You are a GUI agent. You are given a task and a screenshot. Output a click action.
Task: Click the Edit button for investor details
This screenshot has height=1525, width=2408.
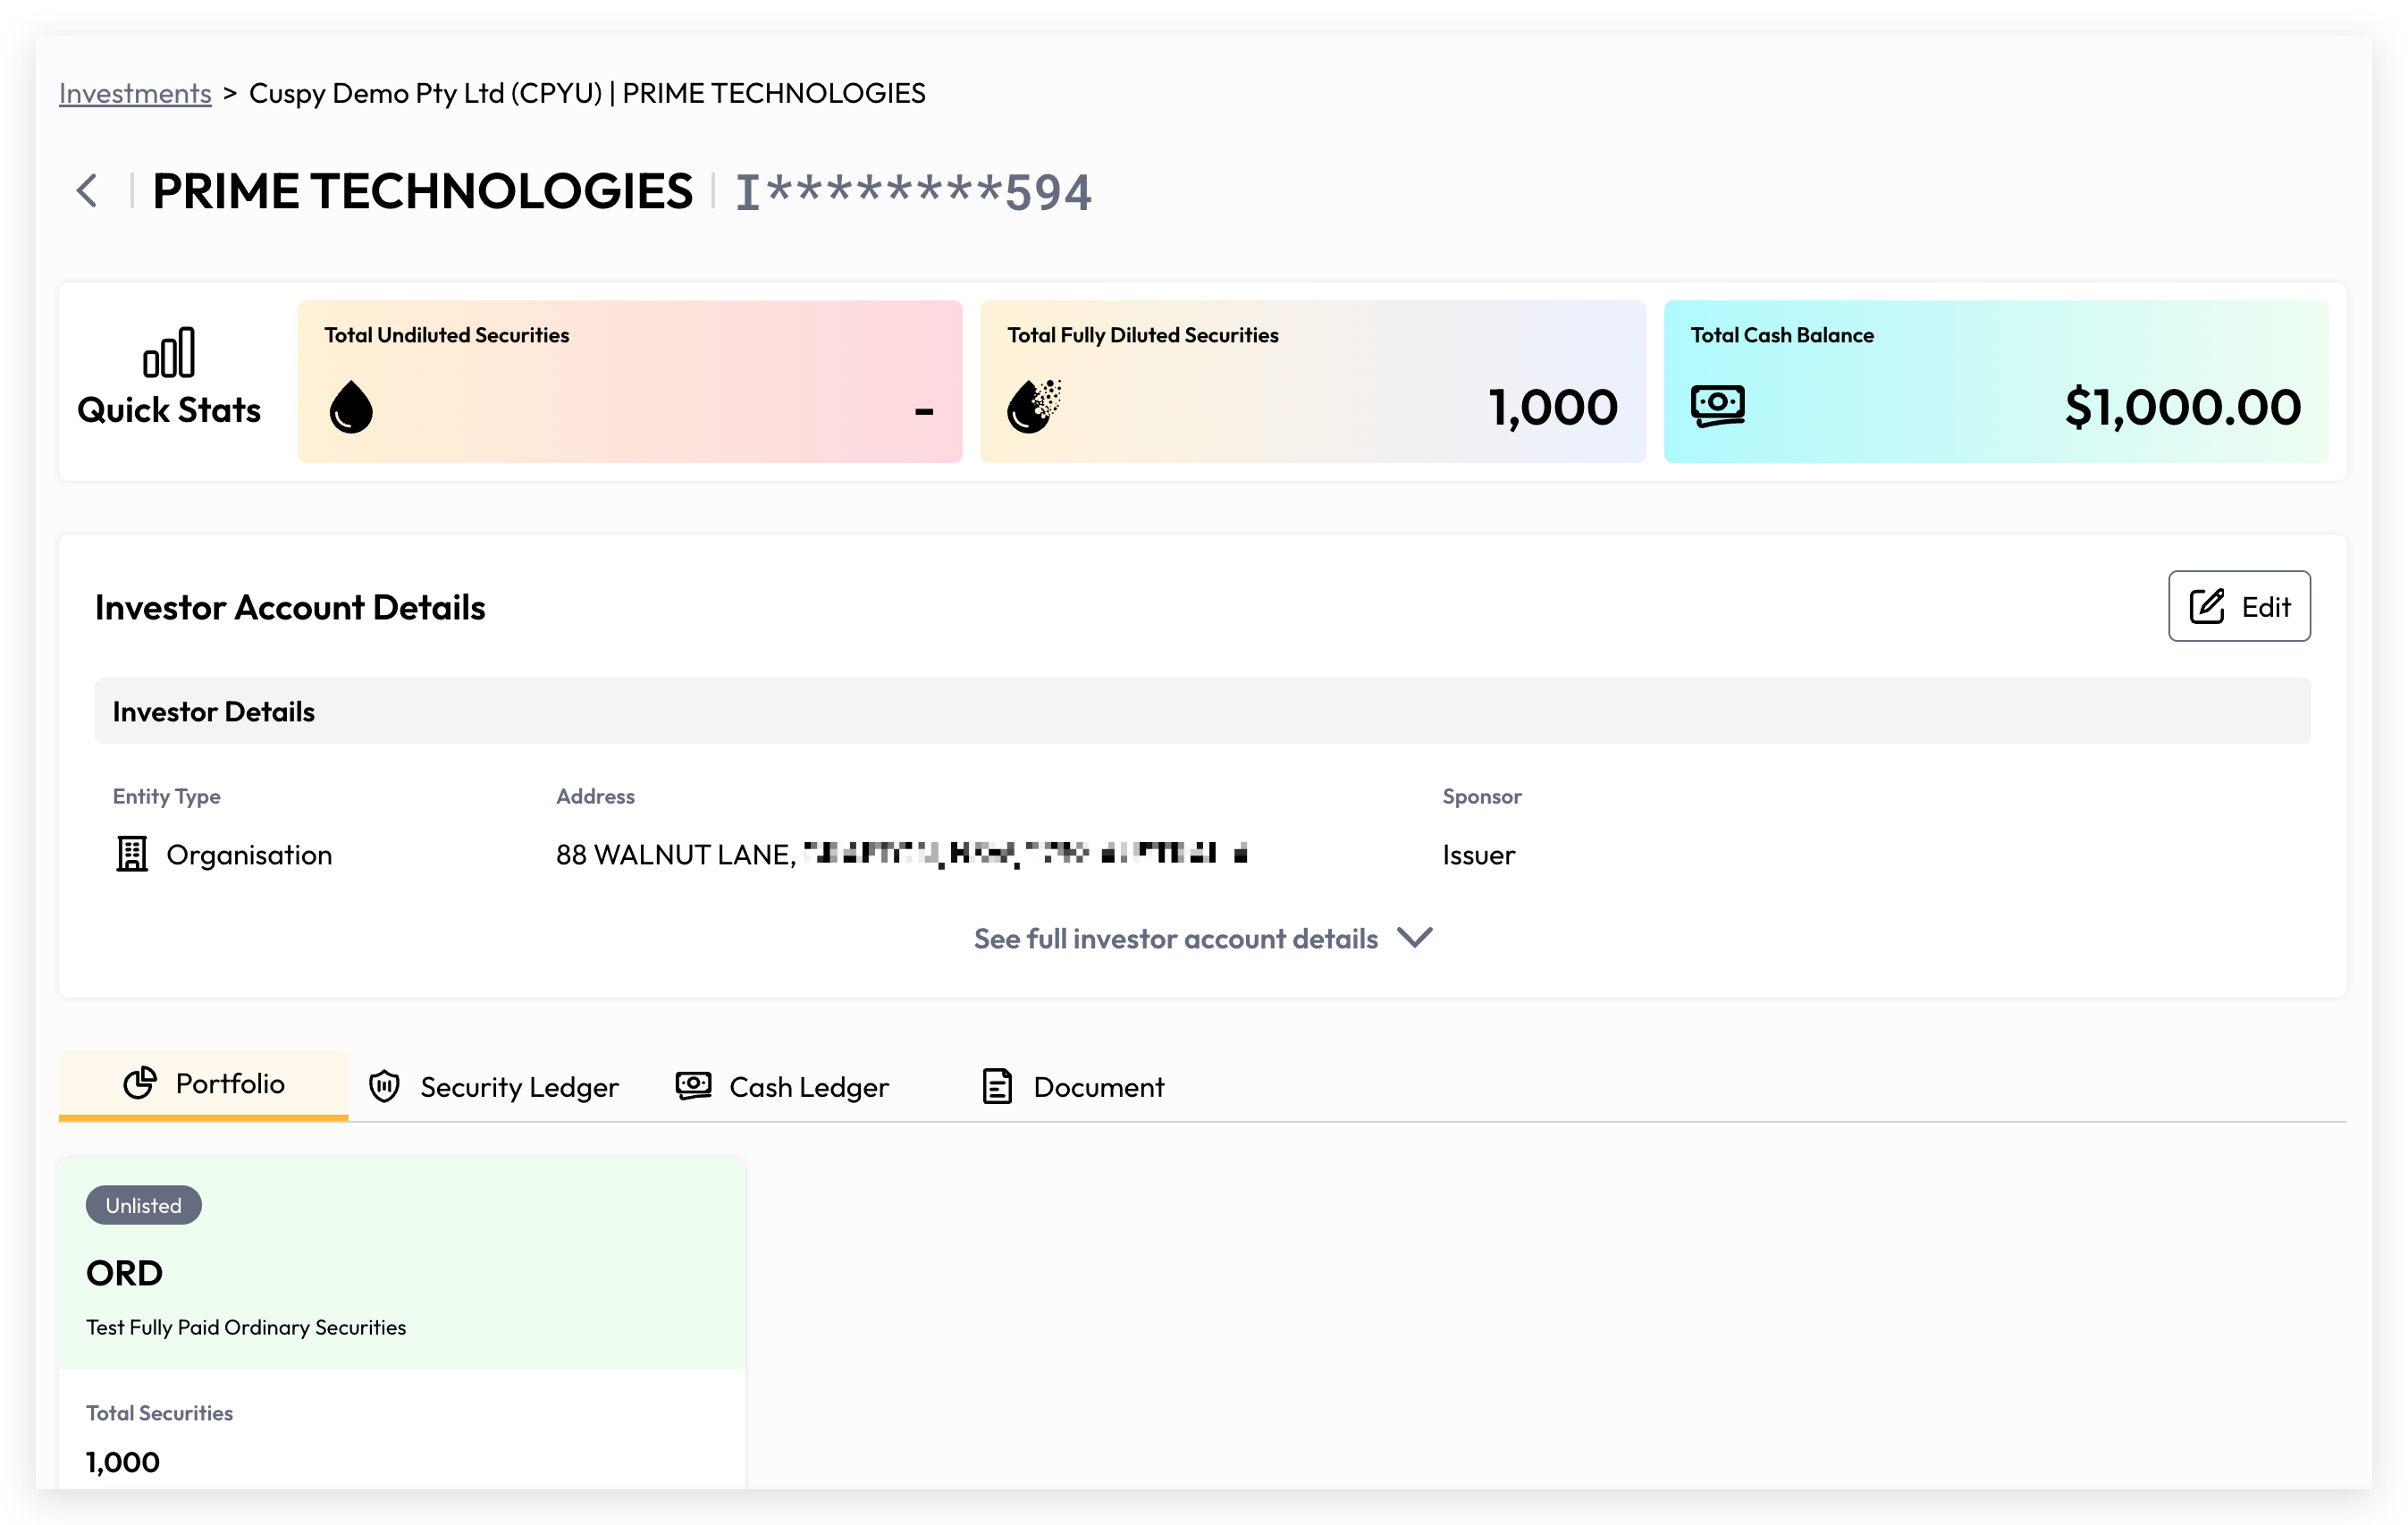pyautogui.click(x=2239, y=606)
